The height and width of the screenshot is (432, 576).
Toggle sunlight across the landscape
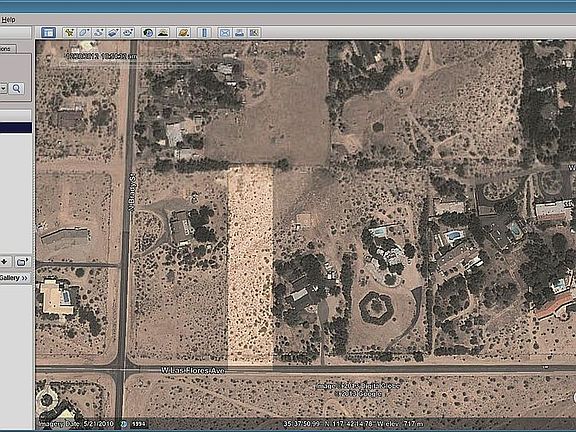tap(163, 33)
